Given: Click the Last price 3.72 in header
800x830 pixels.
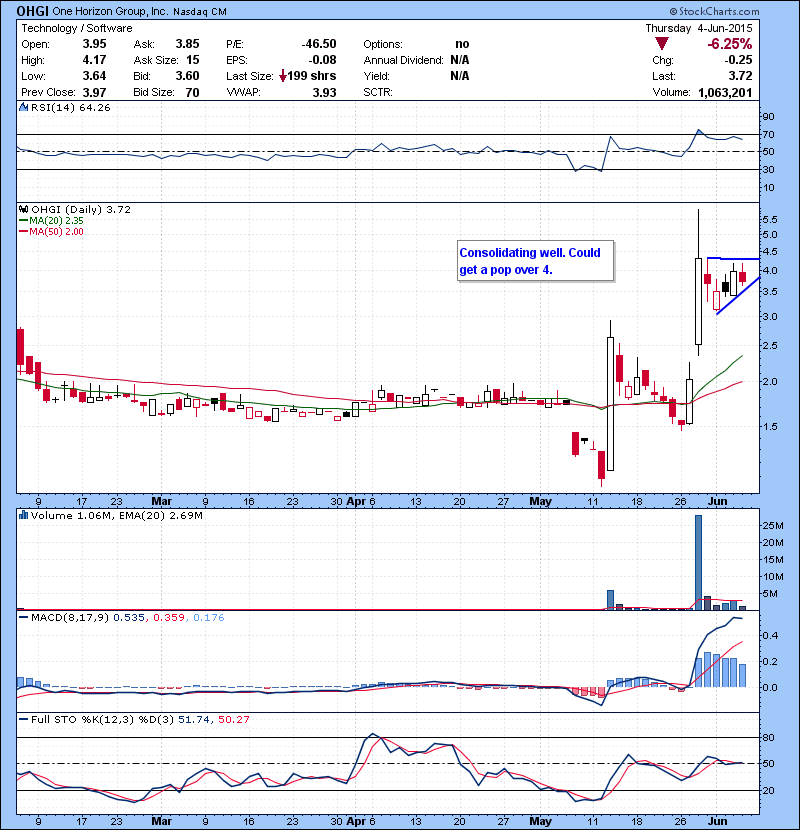Looking at the screenshot, I should (x=740, y=76).
